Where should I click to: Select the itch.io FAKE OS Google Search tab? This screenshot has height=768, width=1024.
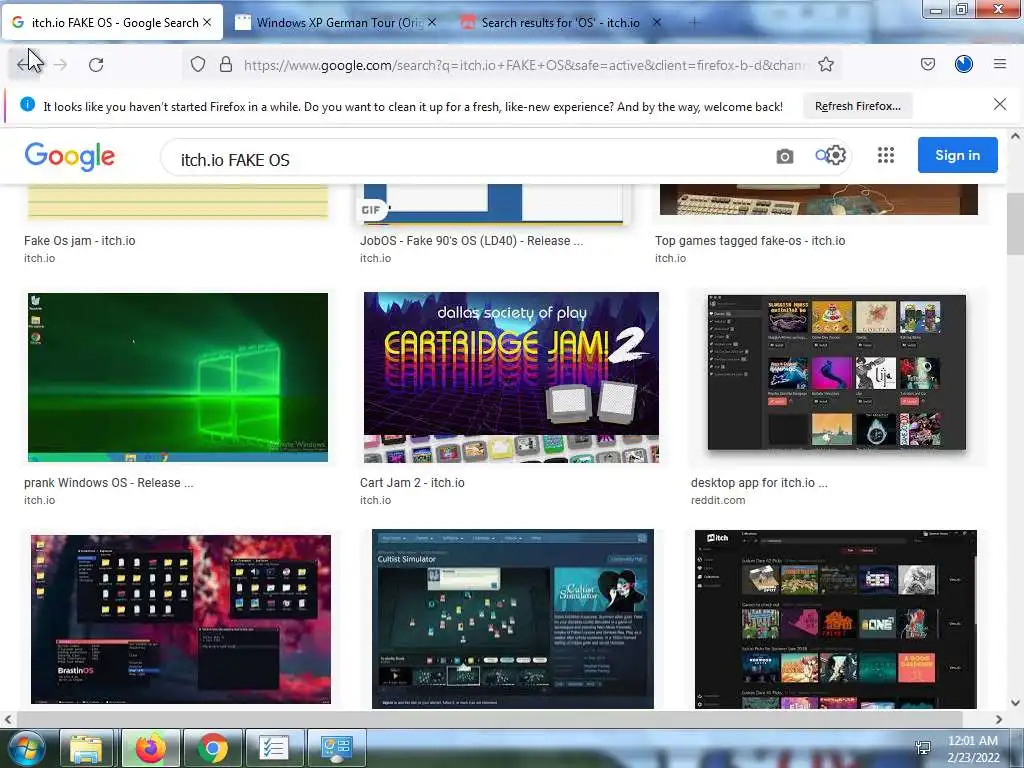coord(112,23)
